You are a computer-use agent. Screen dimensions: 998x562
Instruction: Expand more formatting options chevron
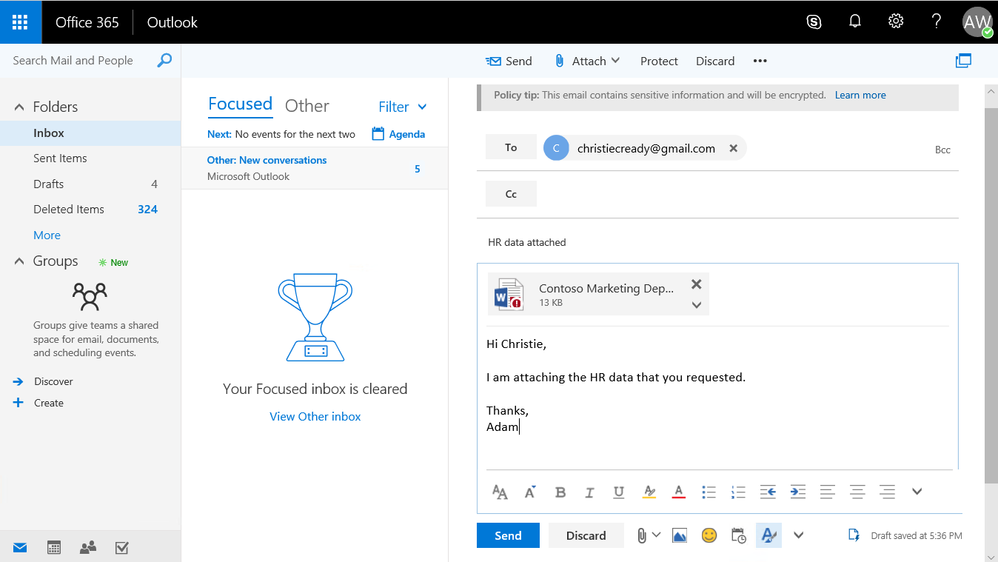[x=917, y=491]
